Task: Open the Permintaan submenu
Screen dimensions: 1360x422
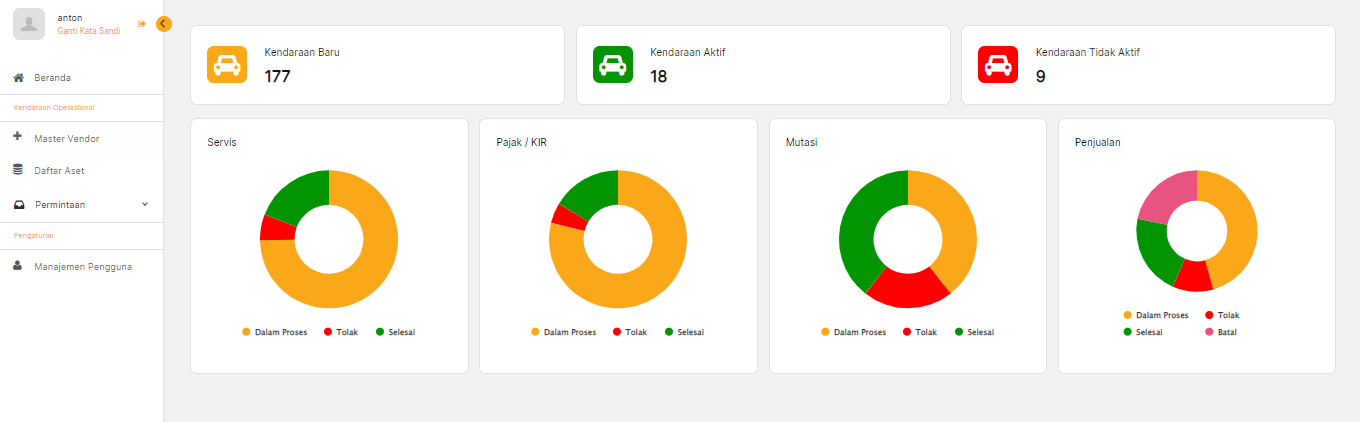Action: pyautogui.click(x=60, y=204)
